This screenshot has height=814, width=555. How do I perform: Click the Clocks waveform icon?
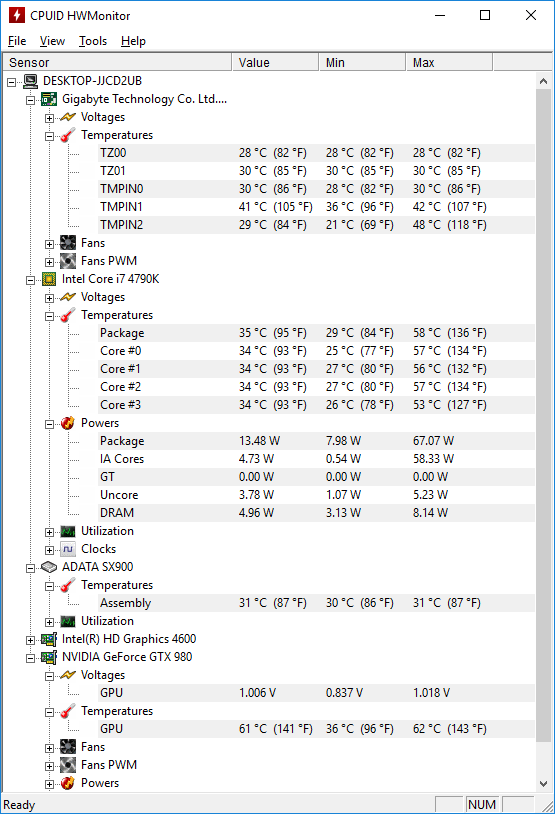68,549
